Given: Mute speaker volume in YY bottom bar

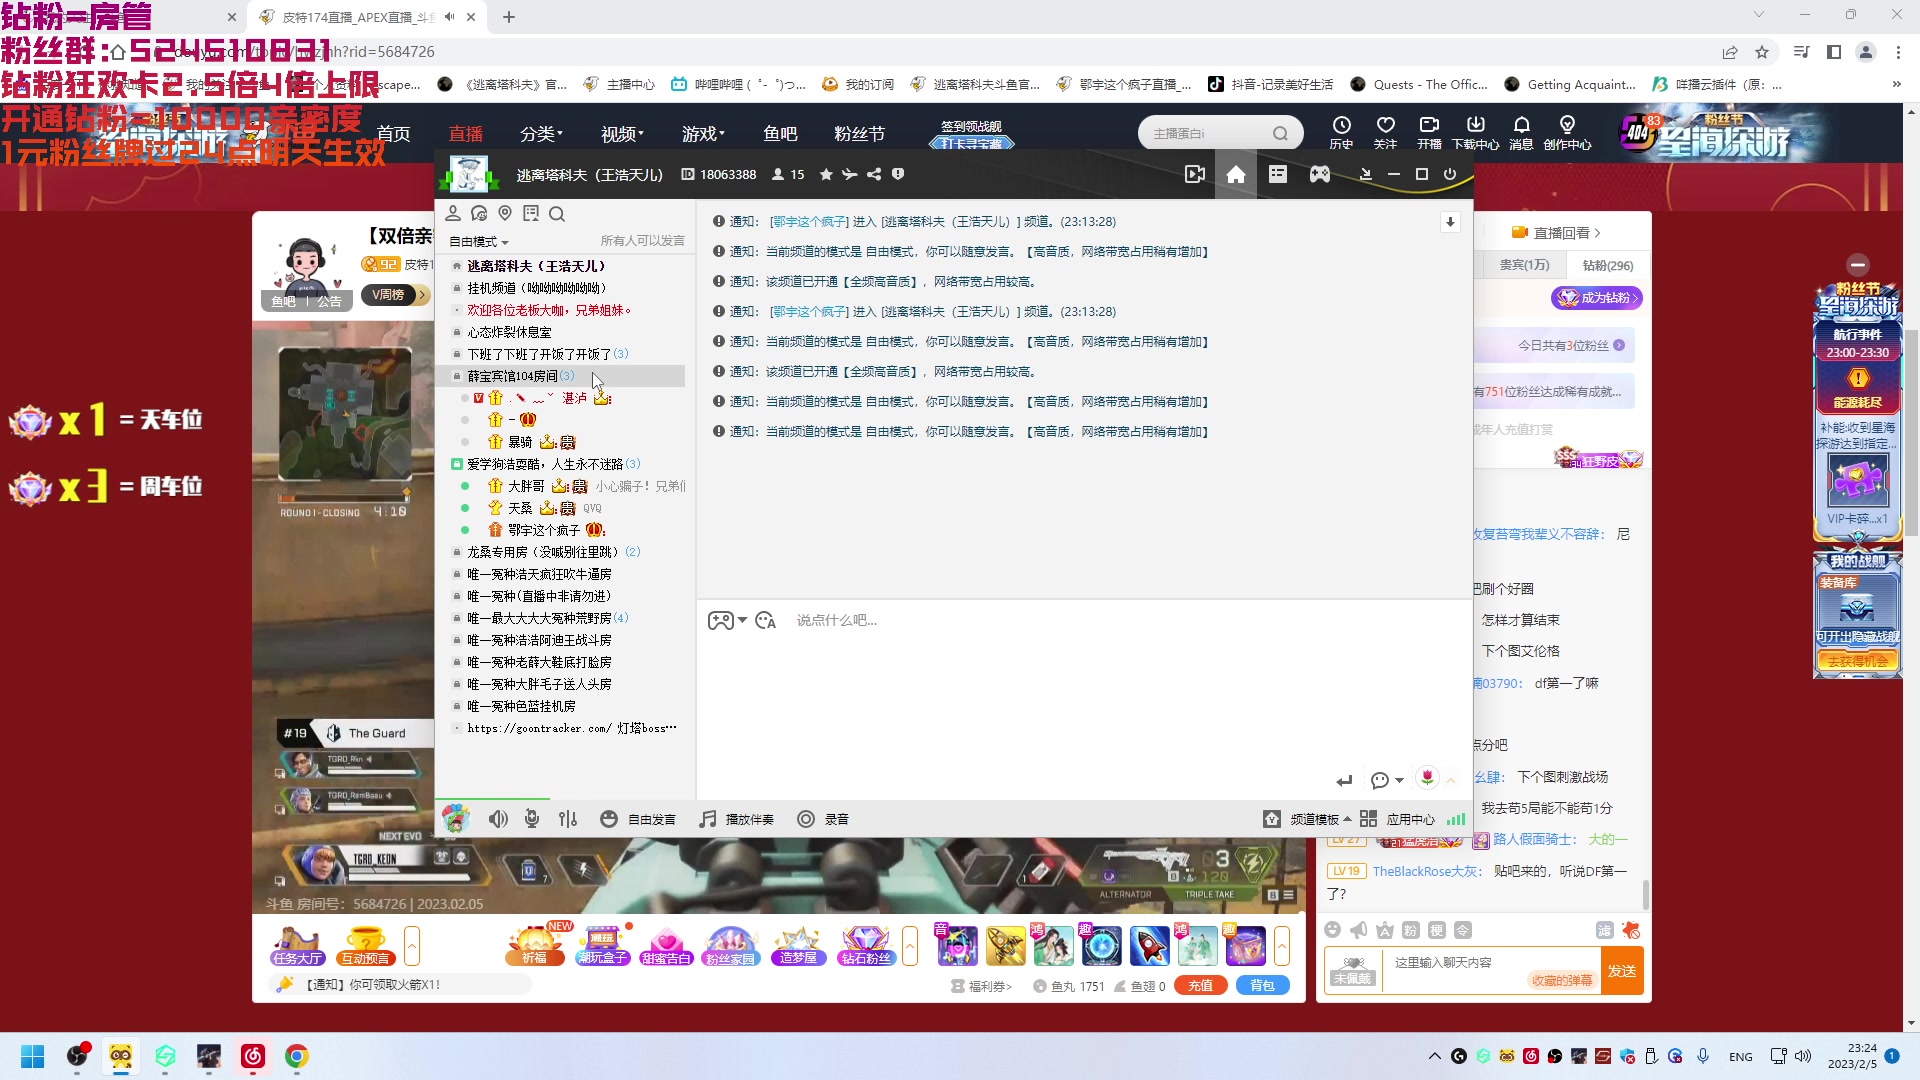Looking at the screenshot, I should pyautogui.click(x=498, y=819).
